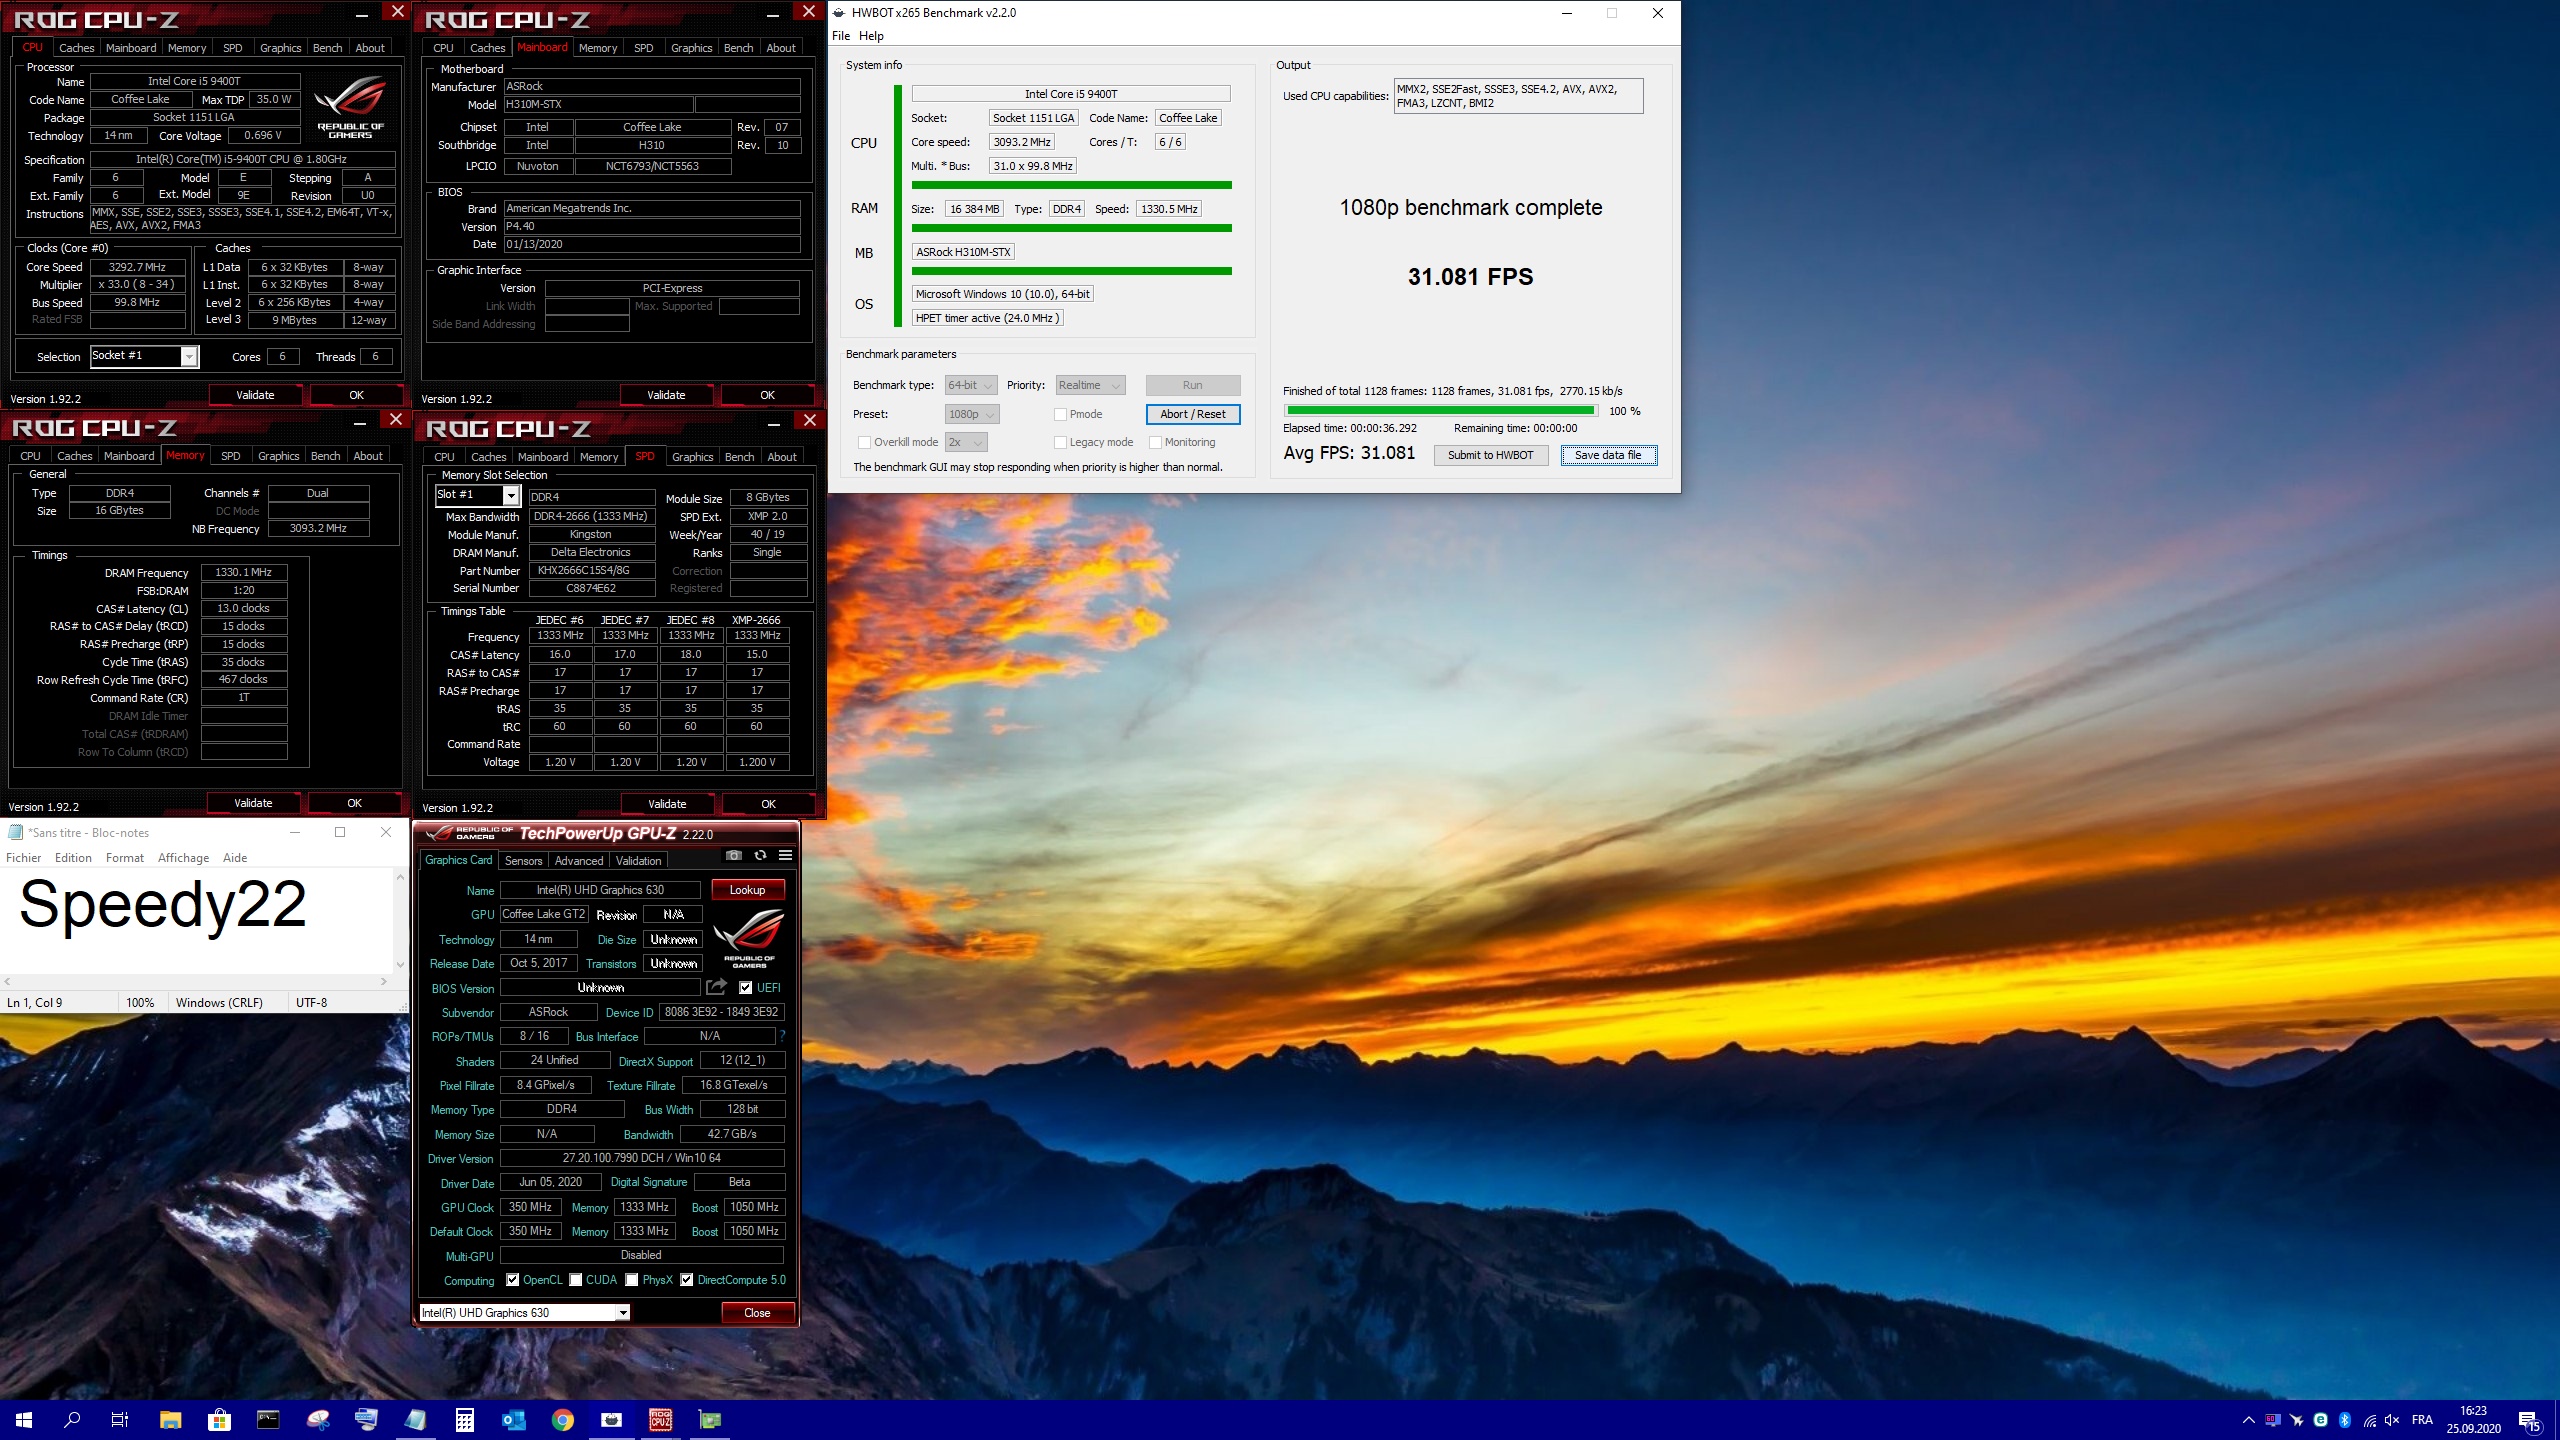This screenshot has height=1440, width=2560.
Task: Open the GPU-Z hamburger menu
Action: 786,856
